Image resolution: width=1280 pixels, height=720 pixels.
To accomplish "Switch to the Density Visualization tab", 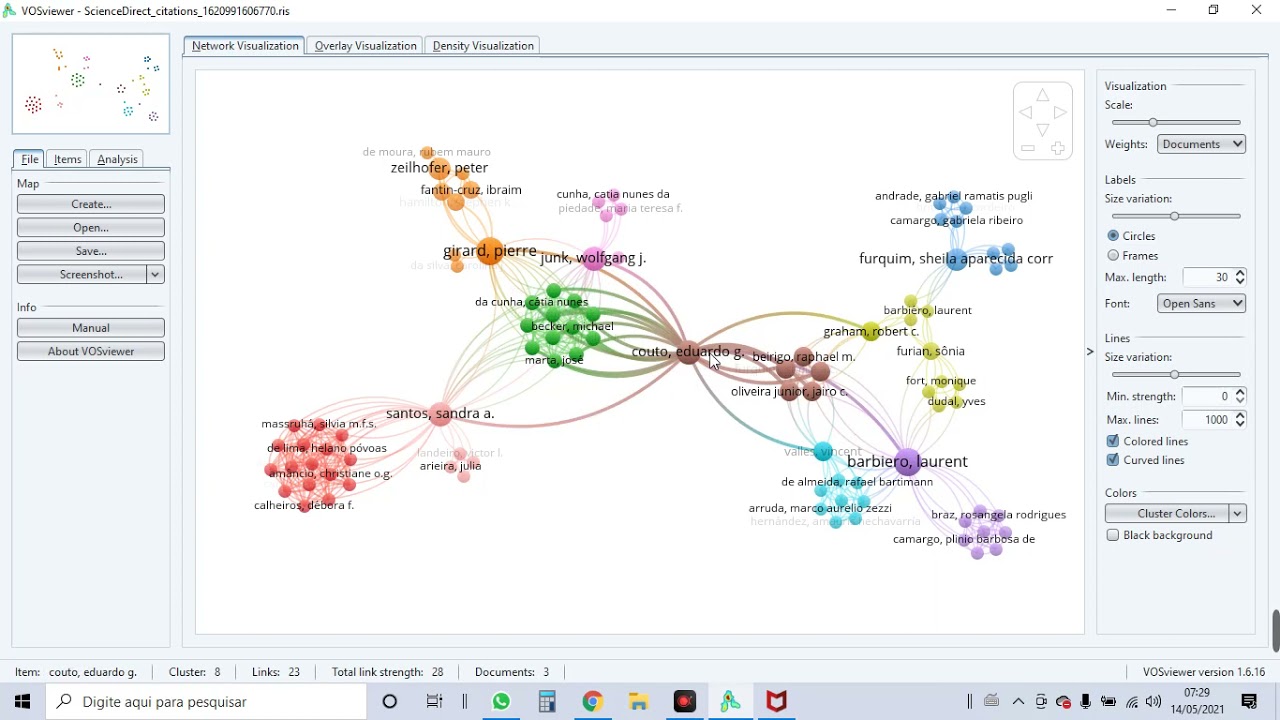I will tap(483, 46).
